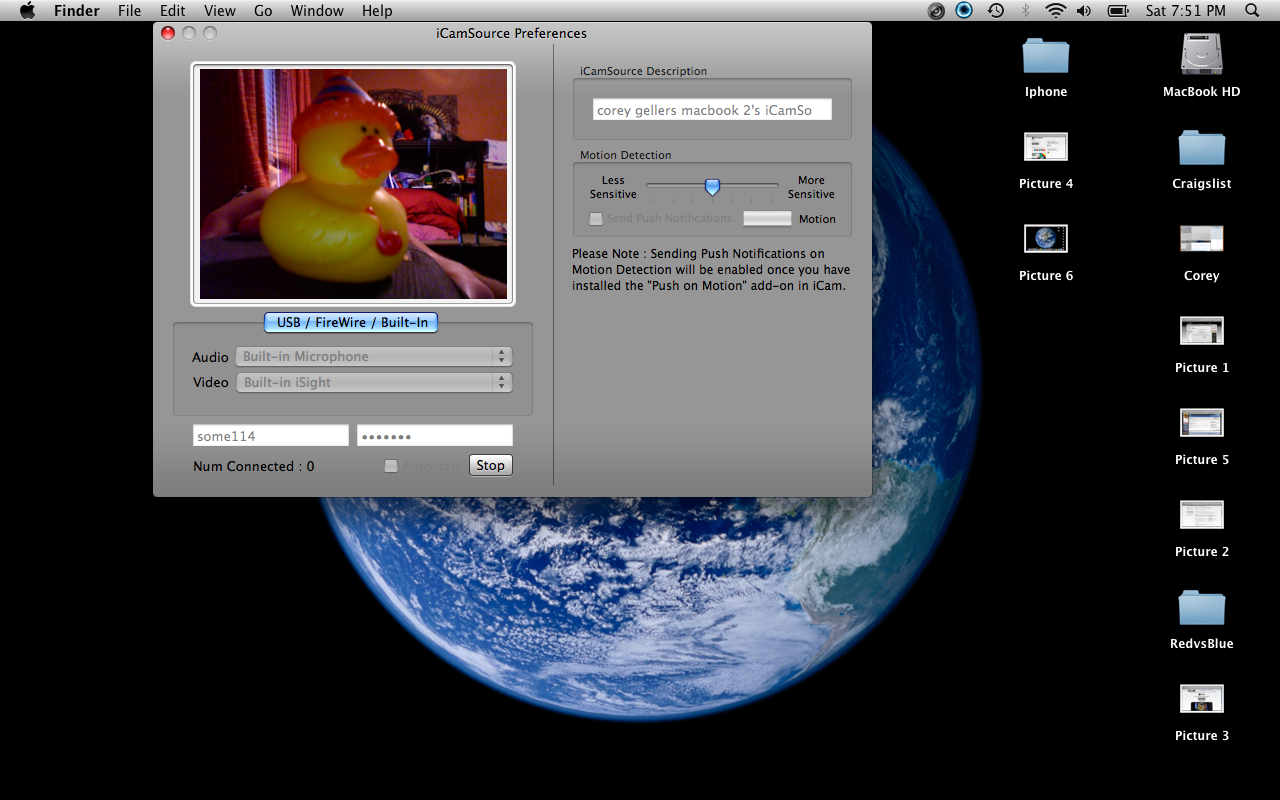Image resolution: width=1280 pixels, height=800 pixels.
Task: Click the rubber duck camera preview
Action: click(353, 184)
